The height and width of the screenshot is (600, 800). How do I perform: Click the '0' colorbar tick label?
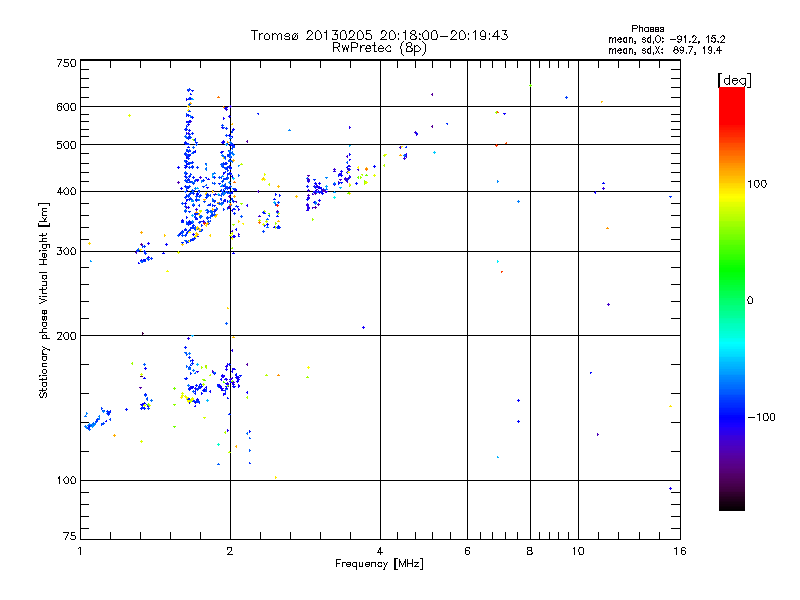click(750, 301)
